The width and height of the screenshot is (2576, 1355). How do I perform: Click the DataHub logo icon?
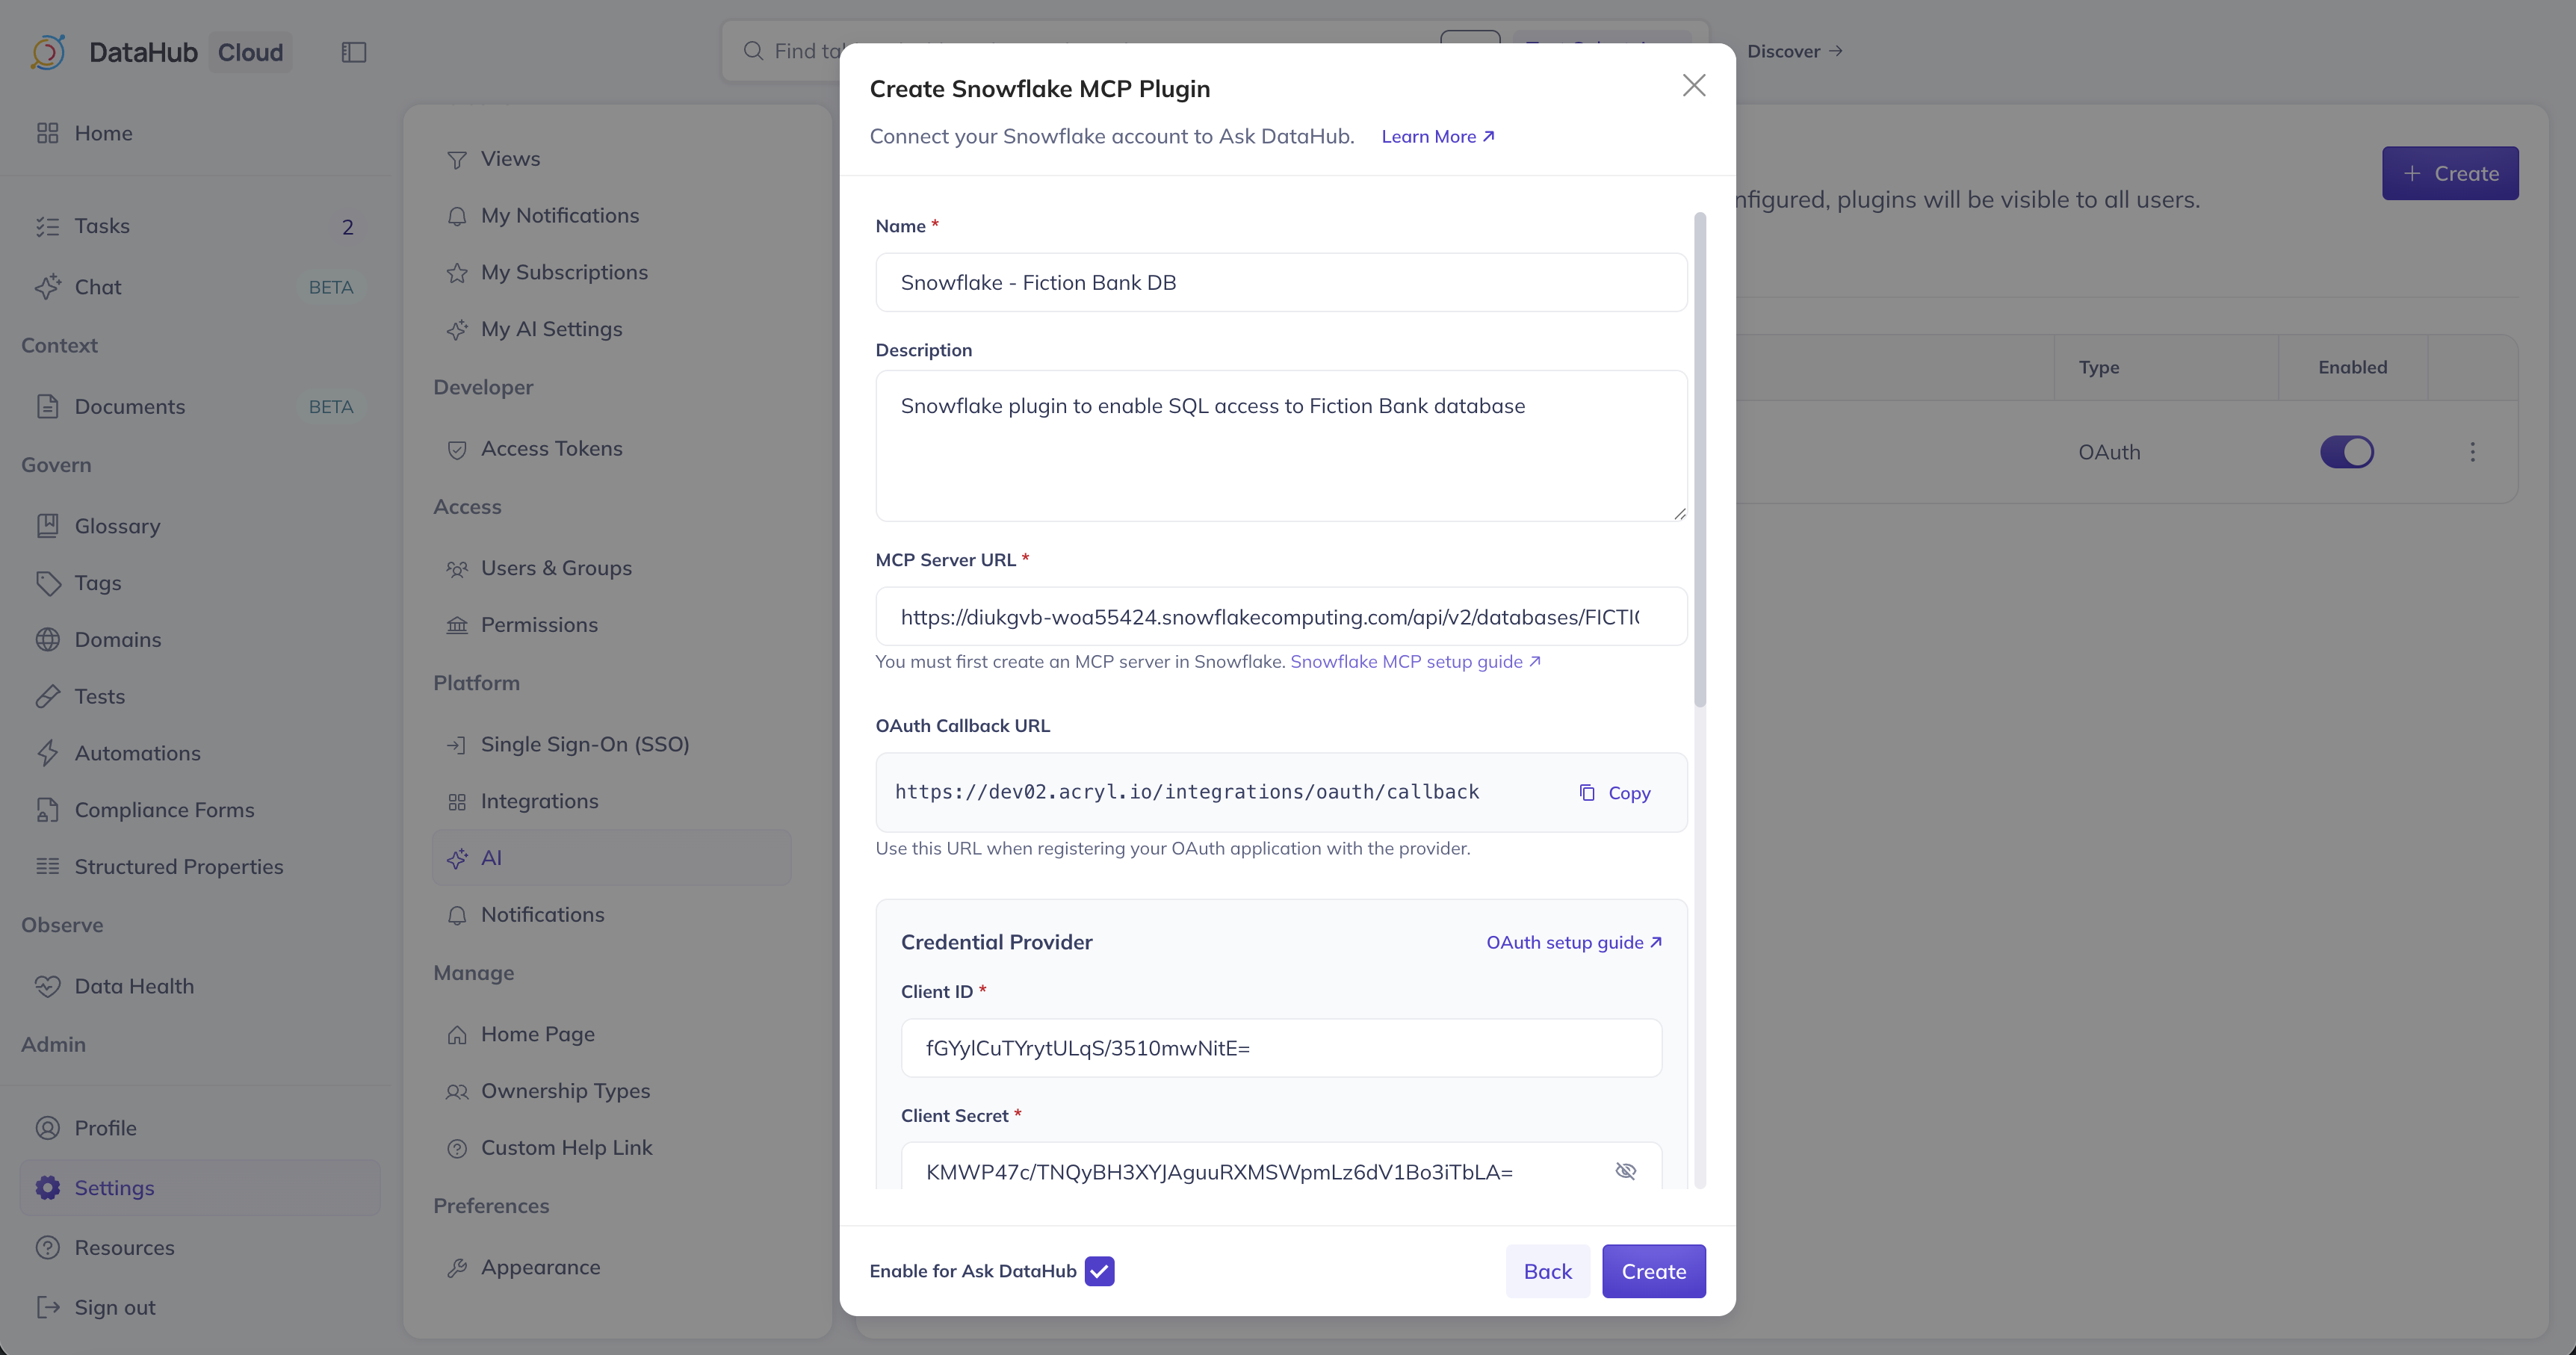pos(48,52)
